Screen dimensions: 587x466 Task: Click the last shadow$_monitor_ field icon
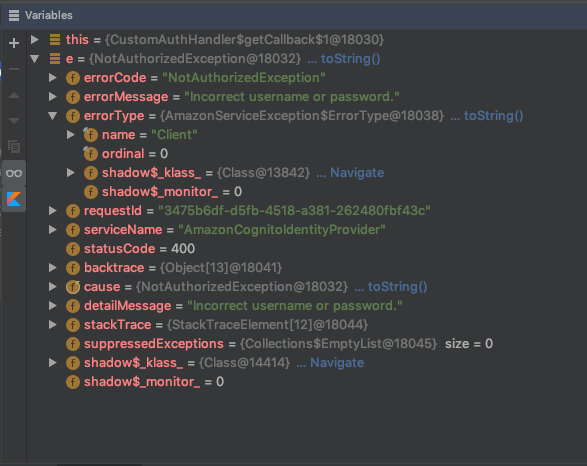(x=73, y=382)
